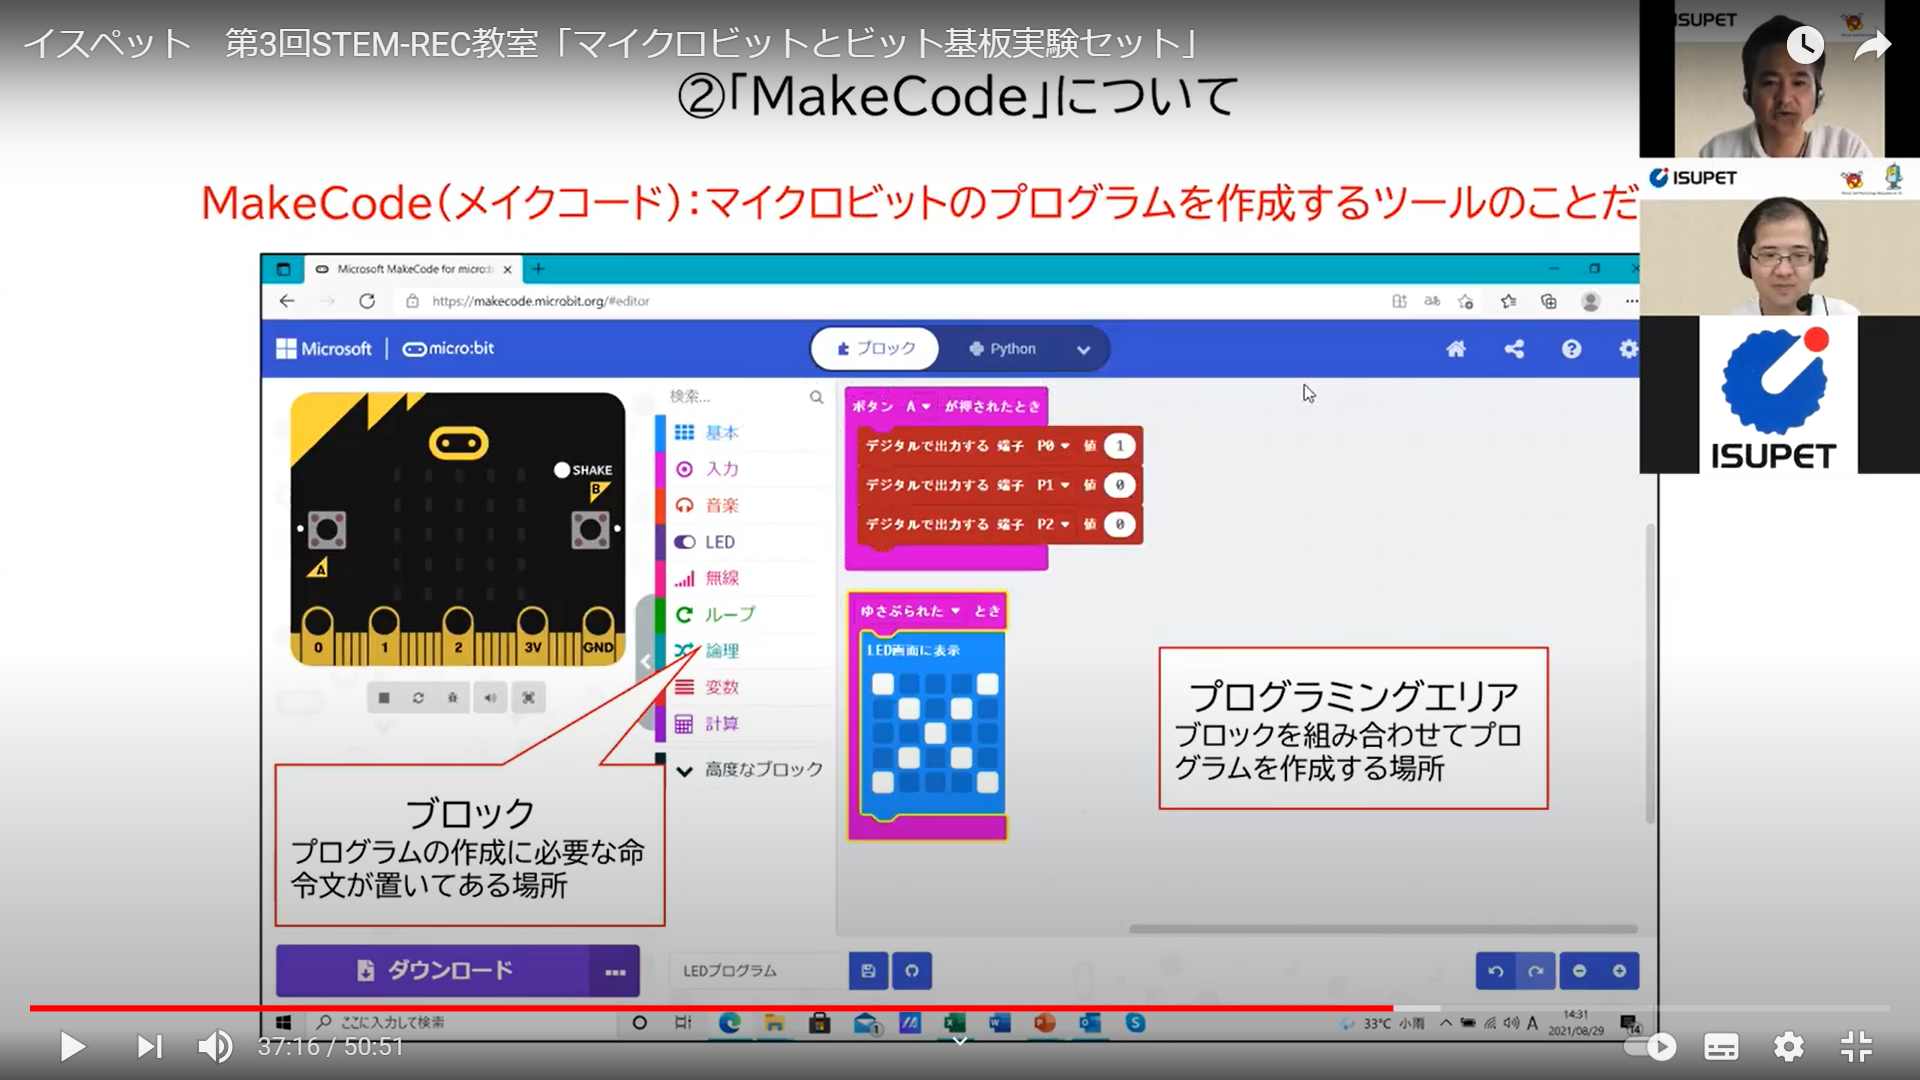Viewport: 1920px width, 1080px height.
Task: Open MakeCode help question mark
Action: [1571, 349]
